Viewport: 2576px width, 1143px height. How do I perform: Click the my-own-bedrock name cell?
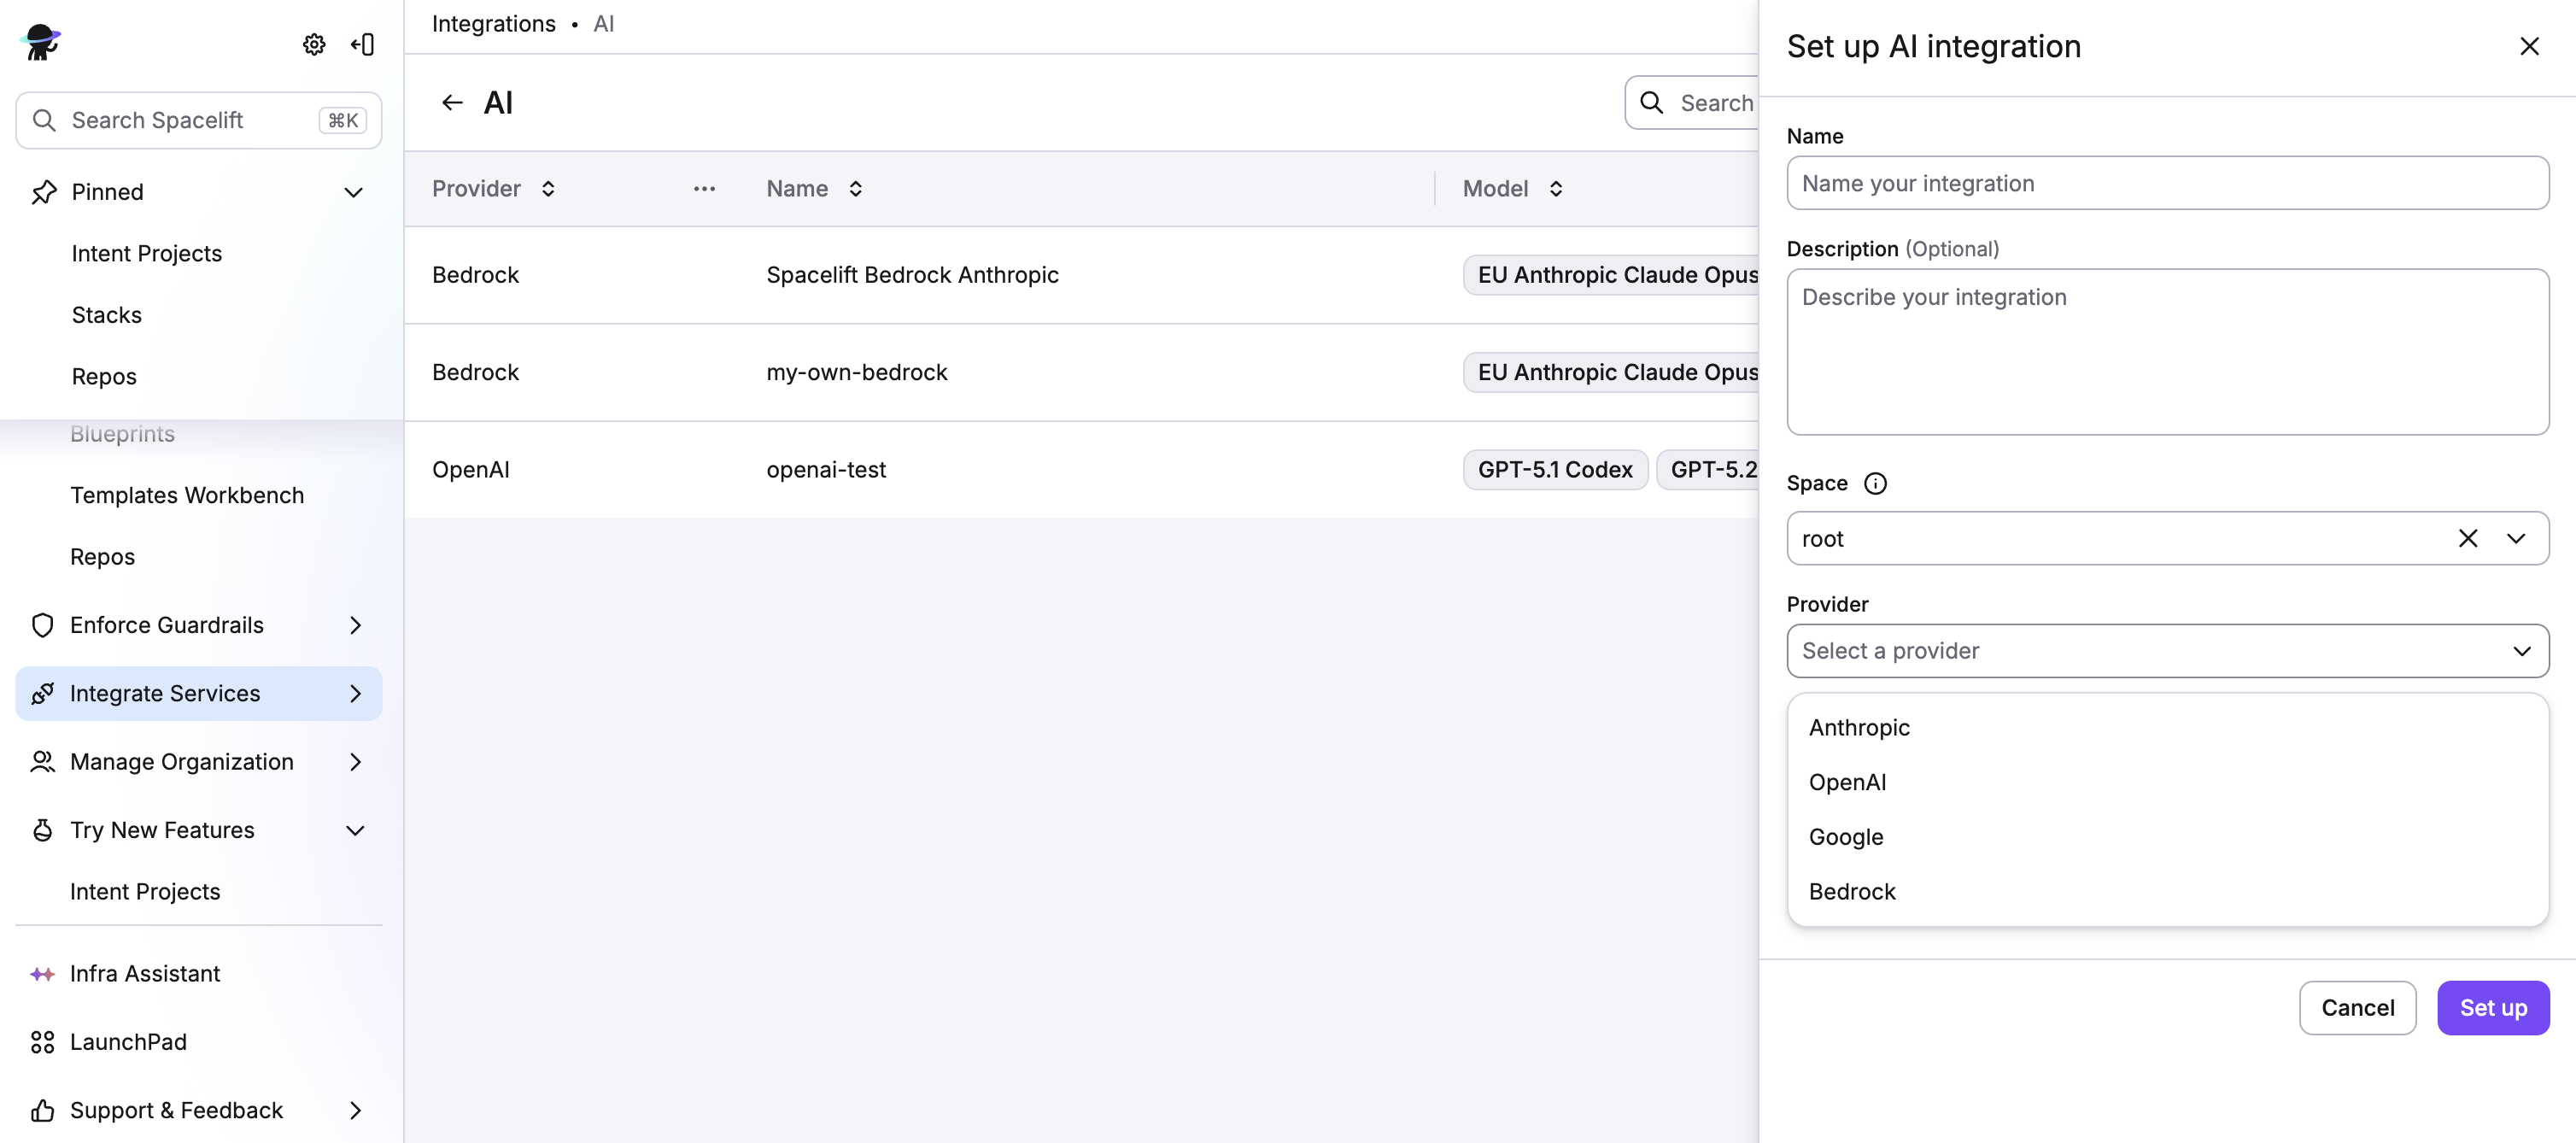(x=857, y=372)
